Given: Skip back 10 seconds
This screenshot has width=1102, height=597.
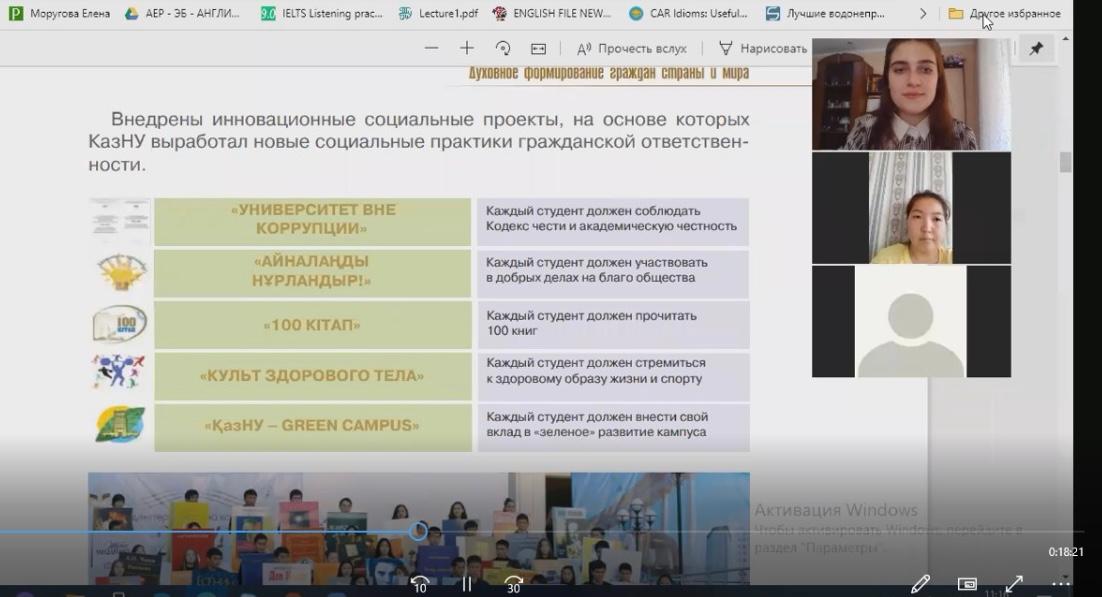Looking at the screenshot, I should tap(420, 584).
